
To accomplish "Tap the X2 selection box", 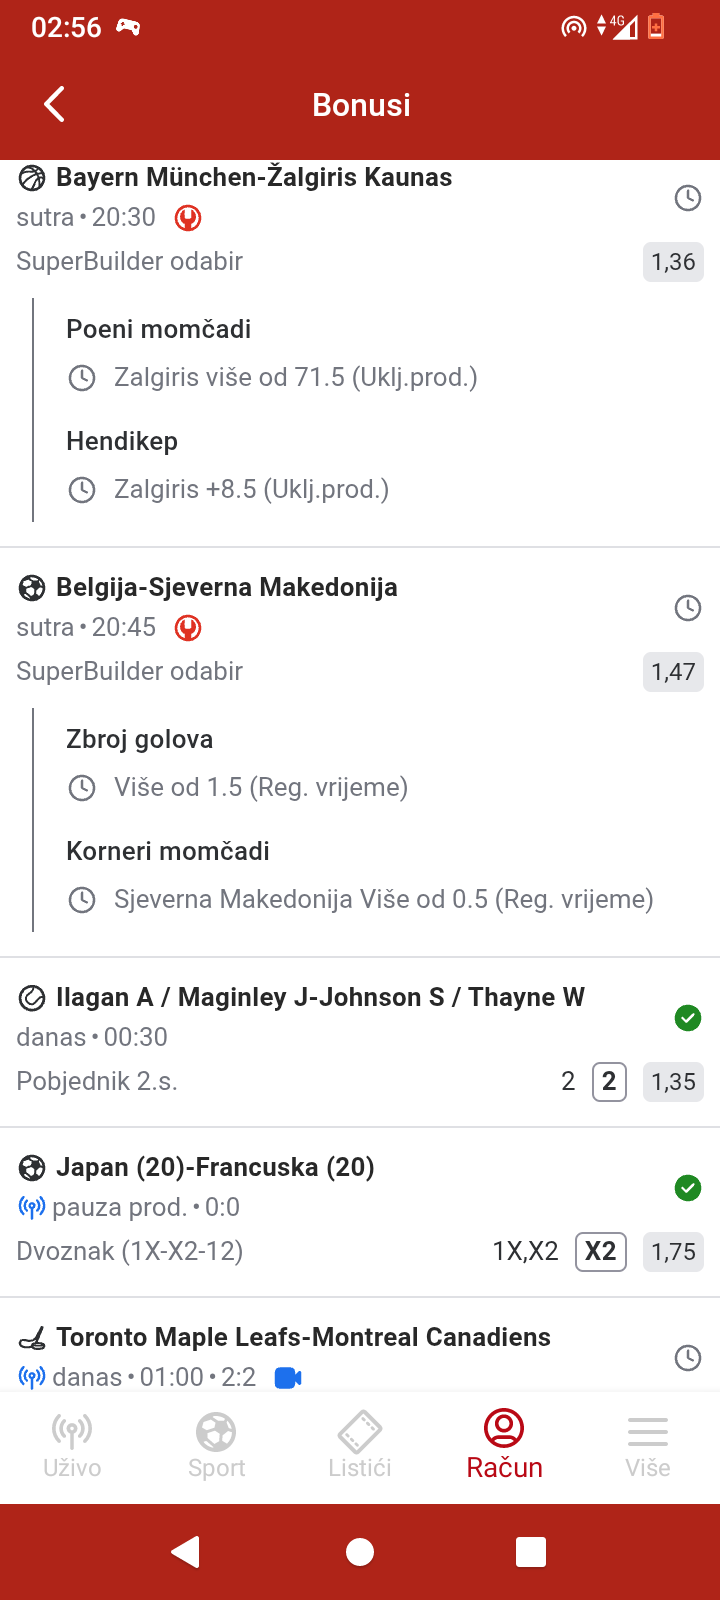I will (x=601, y=1252).
